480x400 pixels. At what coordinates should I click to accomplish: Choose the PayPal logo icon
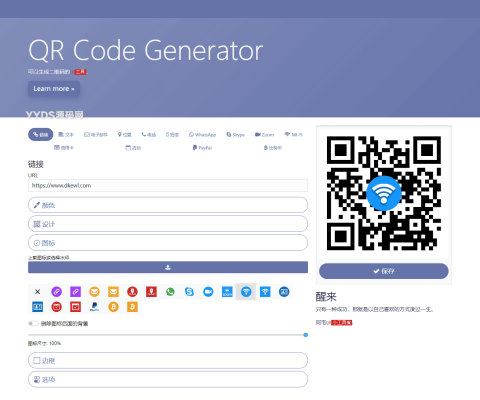tap(94, 307)
